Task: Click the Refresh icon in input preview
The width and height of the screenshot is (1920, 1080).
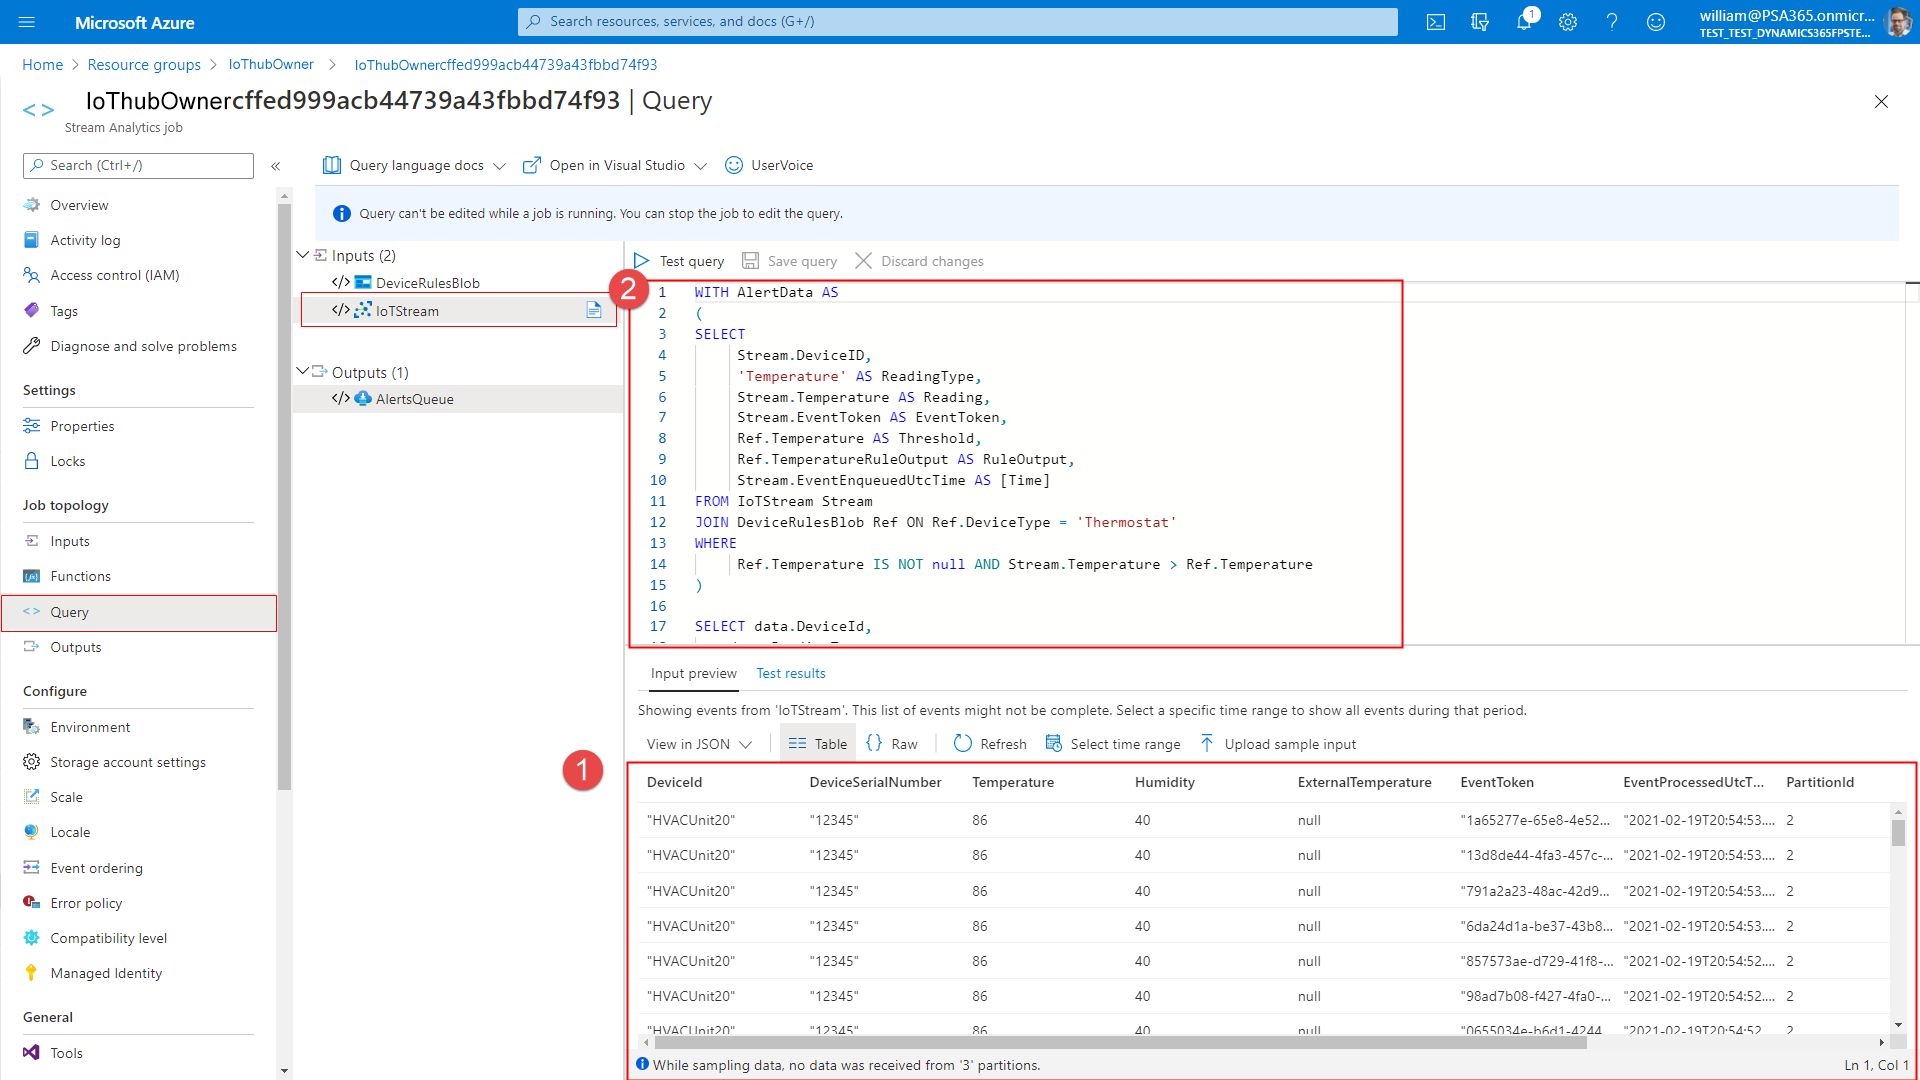Action: click(x=961, y=744)
